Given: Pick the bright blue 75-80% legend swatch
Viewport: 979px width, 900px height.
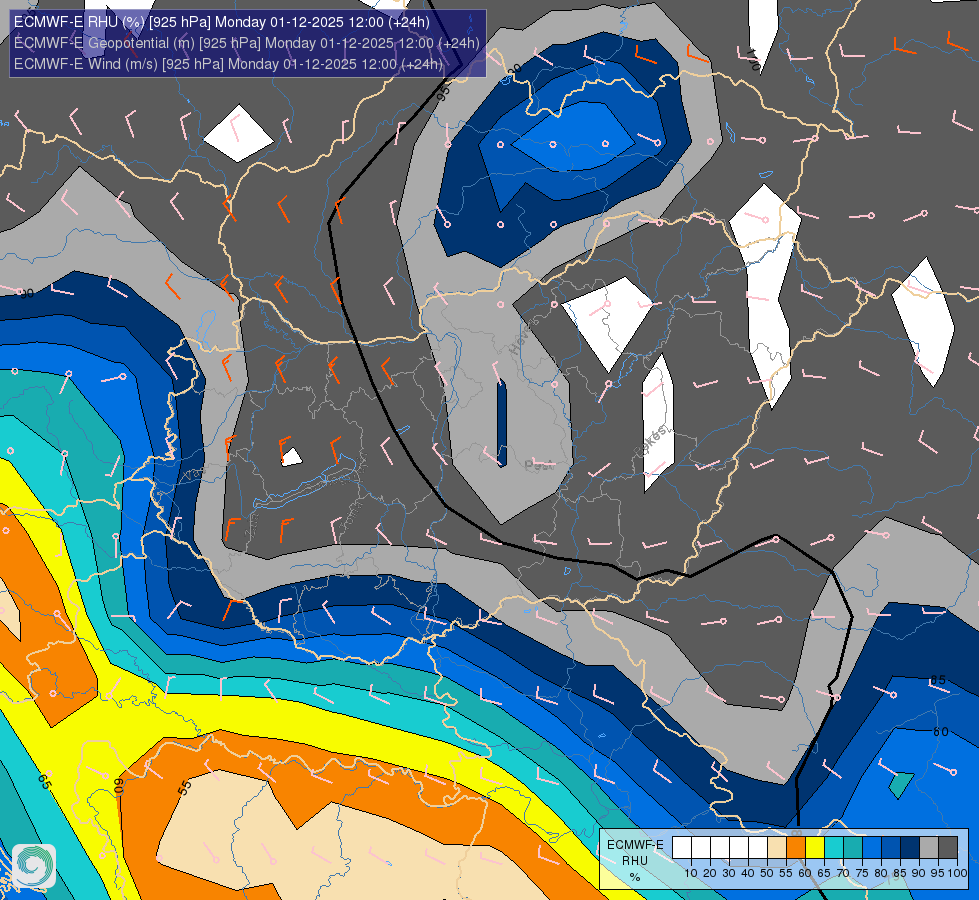Looking at the screenshot, I should point(872,847).
